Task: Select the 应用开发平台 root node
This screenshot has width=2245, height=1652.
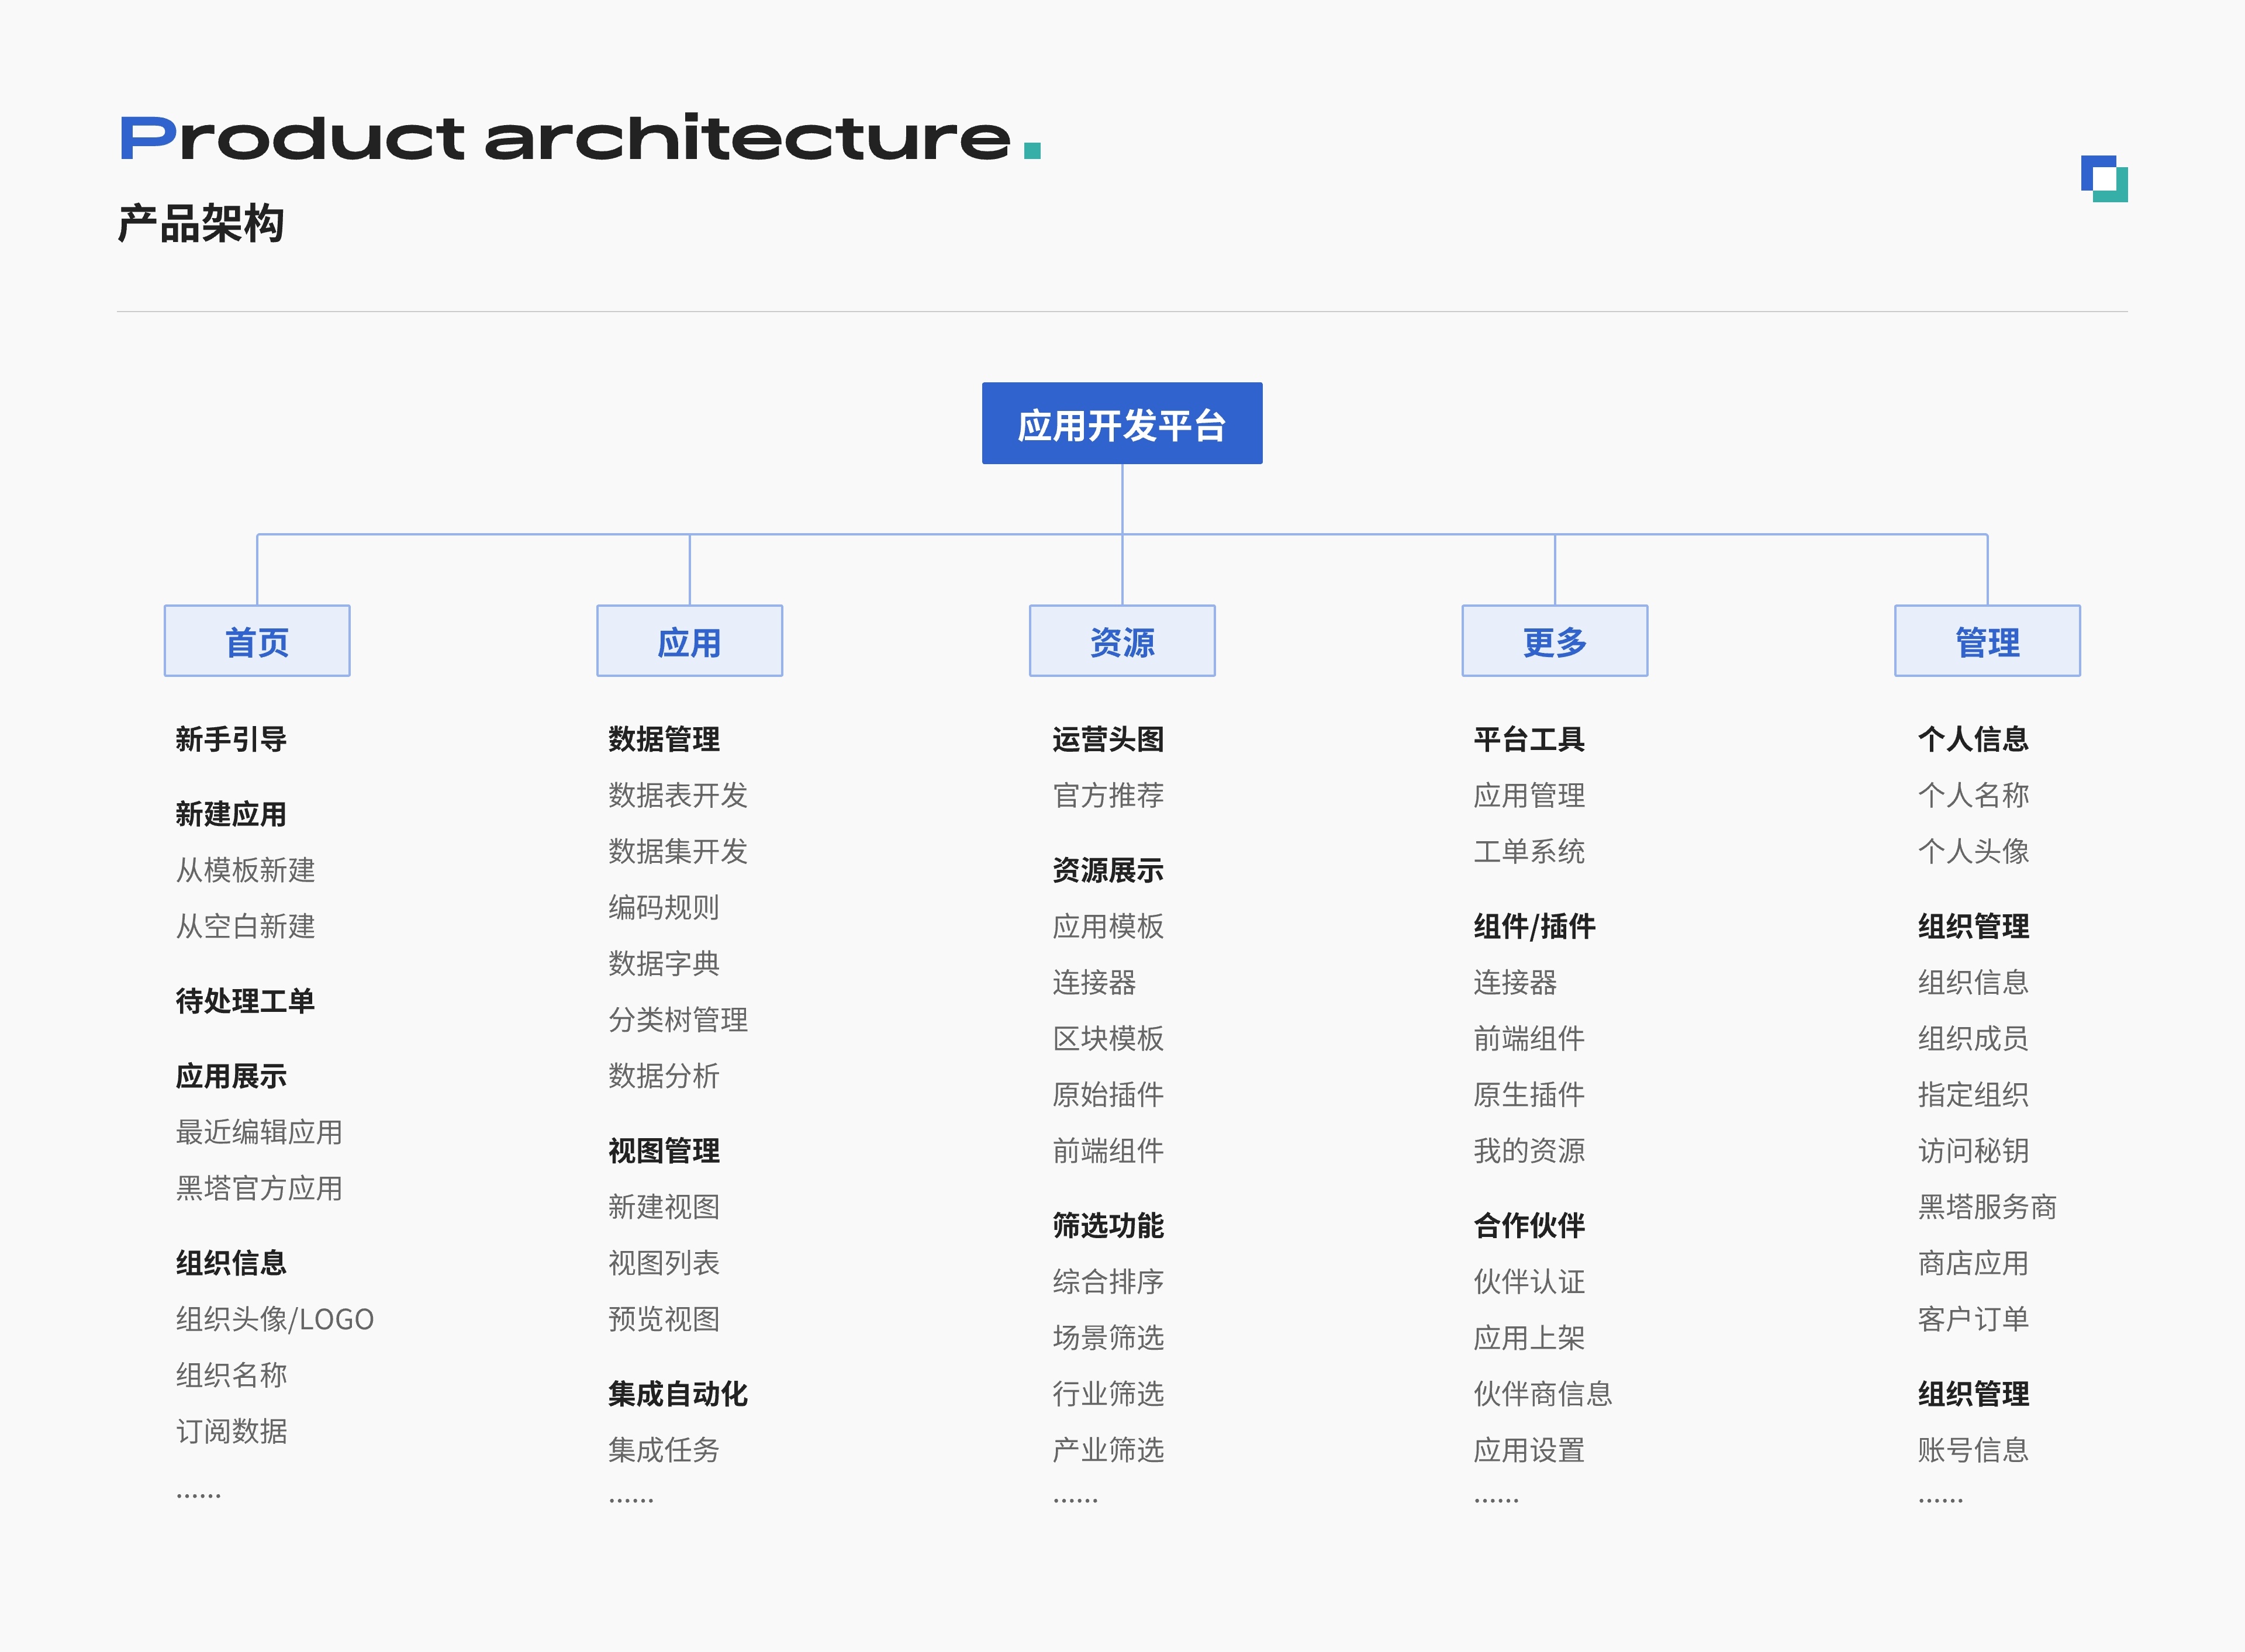Action: click(x=1121, y=424)
